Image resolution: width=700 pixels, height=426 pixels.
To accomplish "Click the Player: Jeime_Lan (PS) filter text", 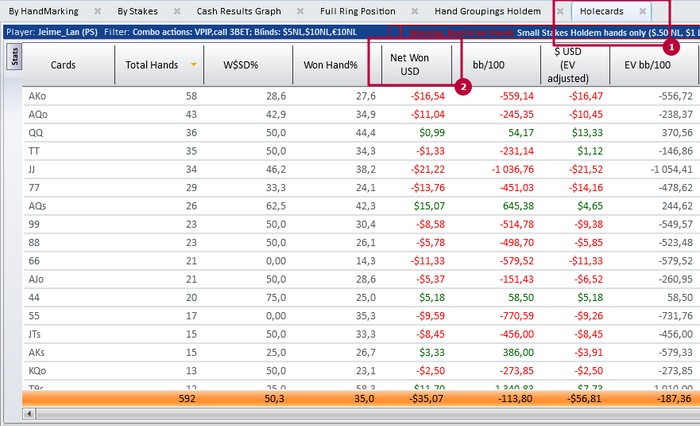I will click(52, 32).
